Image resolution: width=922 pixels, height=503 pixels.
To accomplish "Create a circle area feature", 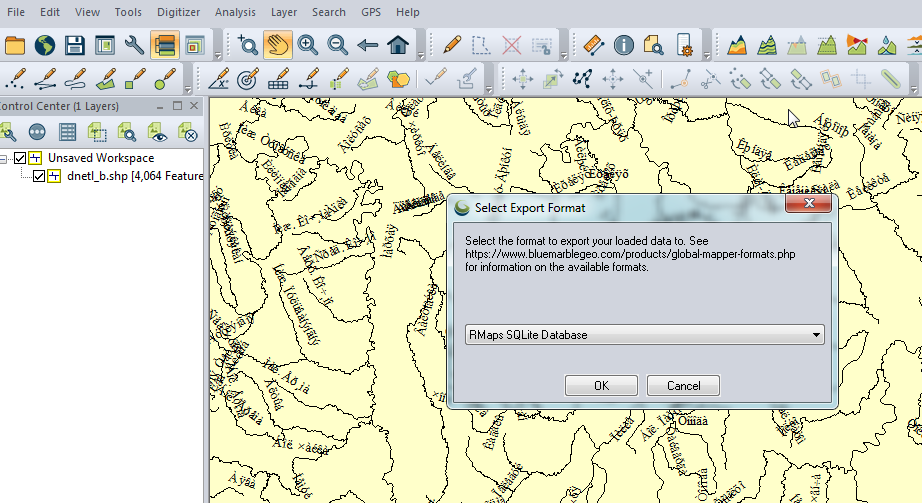I will (165, 79).
